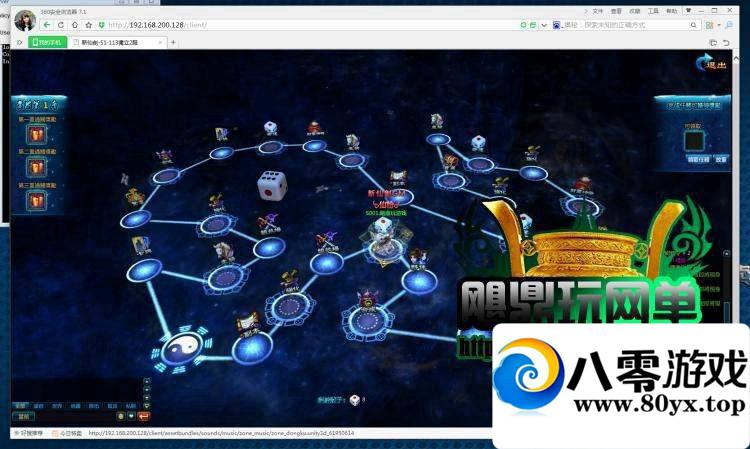Click the skin shirt icon in title bar

(x=689, y=11)
